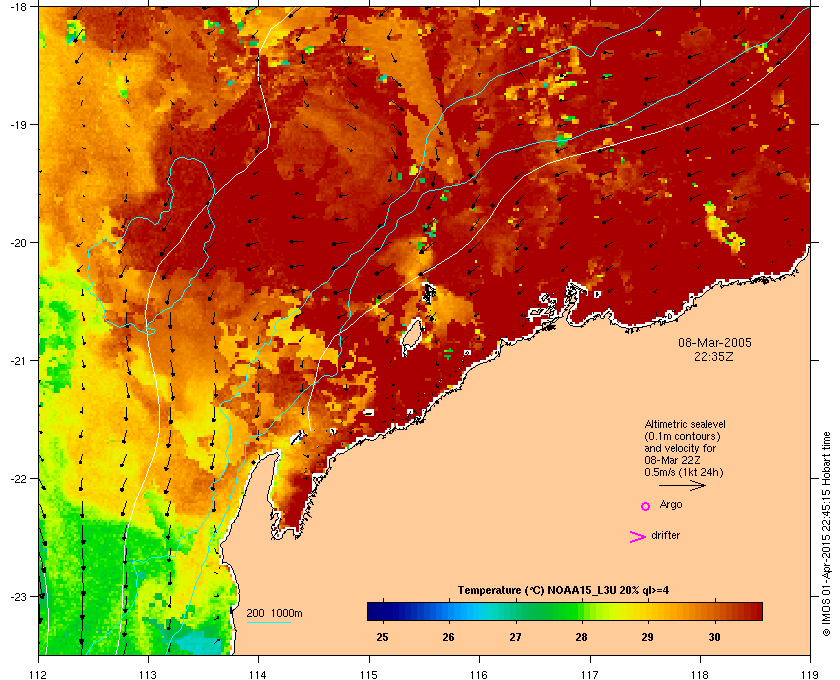Click longitude axis label 115
The image size is (840, 680).
(369, 675)
